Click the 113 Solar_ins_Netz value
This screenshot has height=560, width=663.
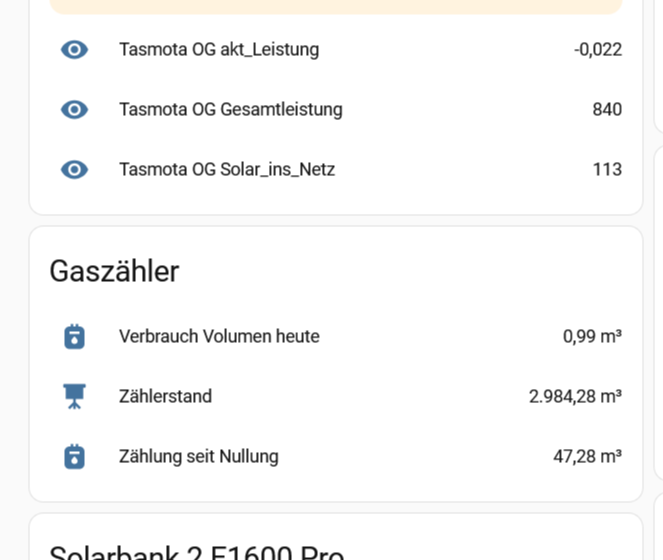tap(607, 169)
